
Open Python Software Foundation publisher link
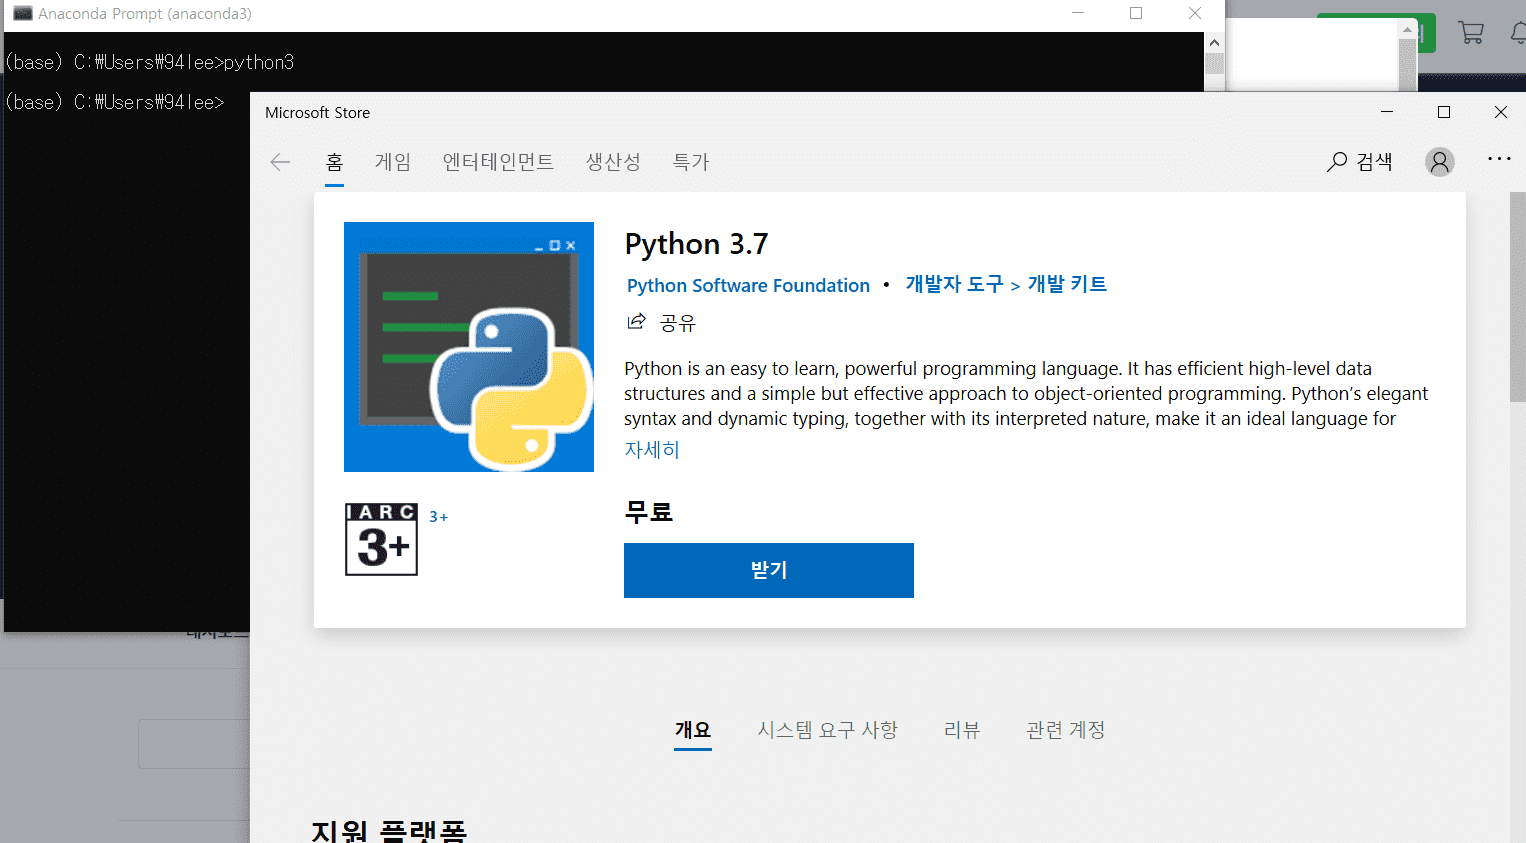click(x=748, y=286)
